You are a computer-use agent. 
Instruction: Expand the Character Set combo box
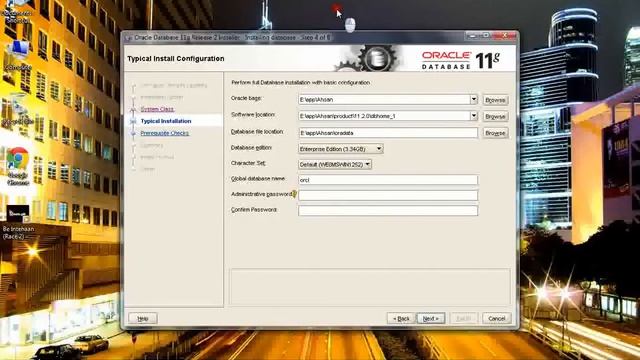(335, 164)
